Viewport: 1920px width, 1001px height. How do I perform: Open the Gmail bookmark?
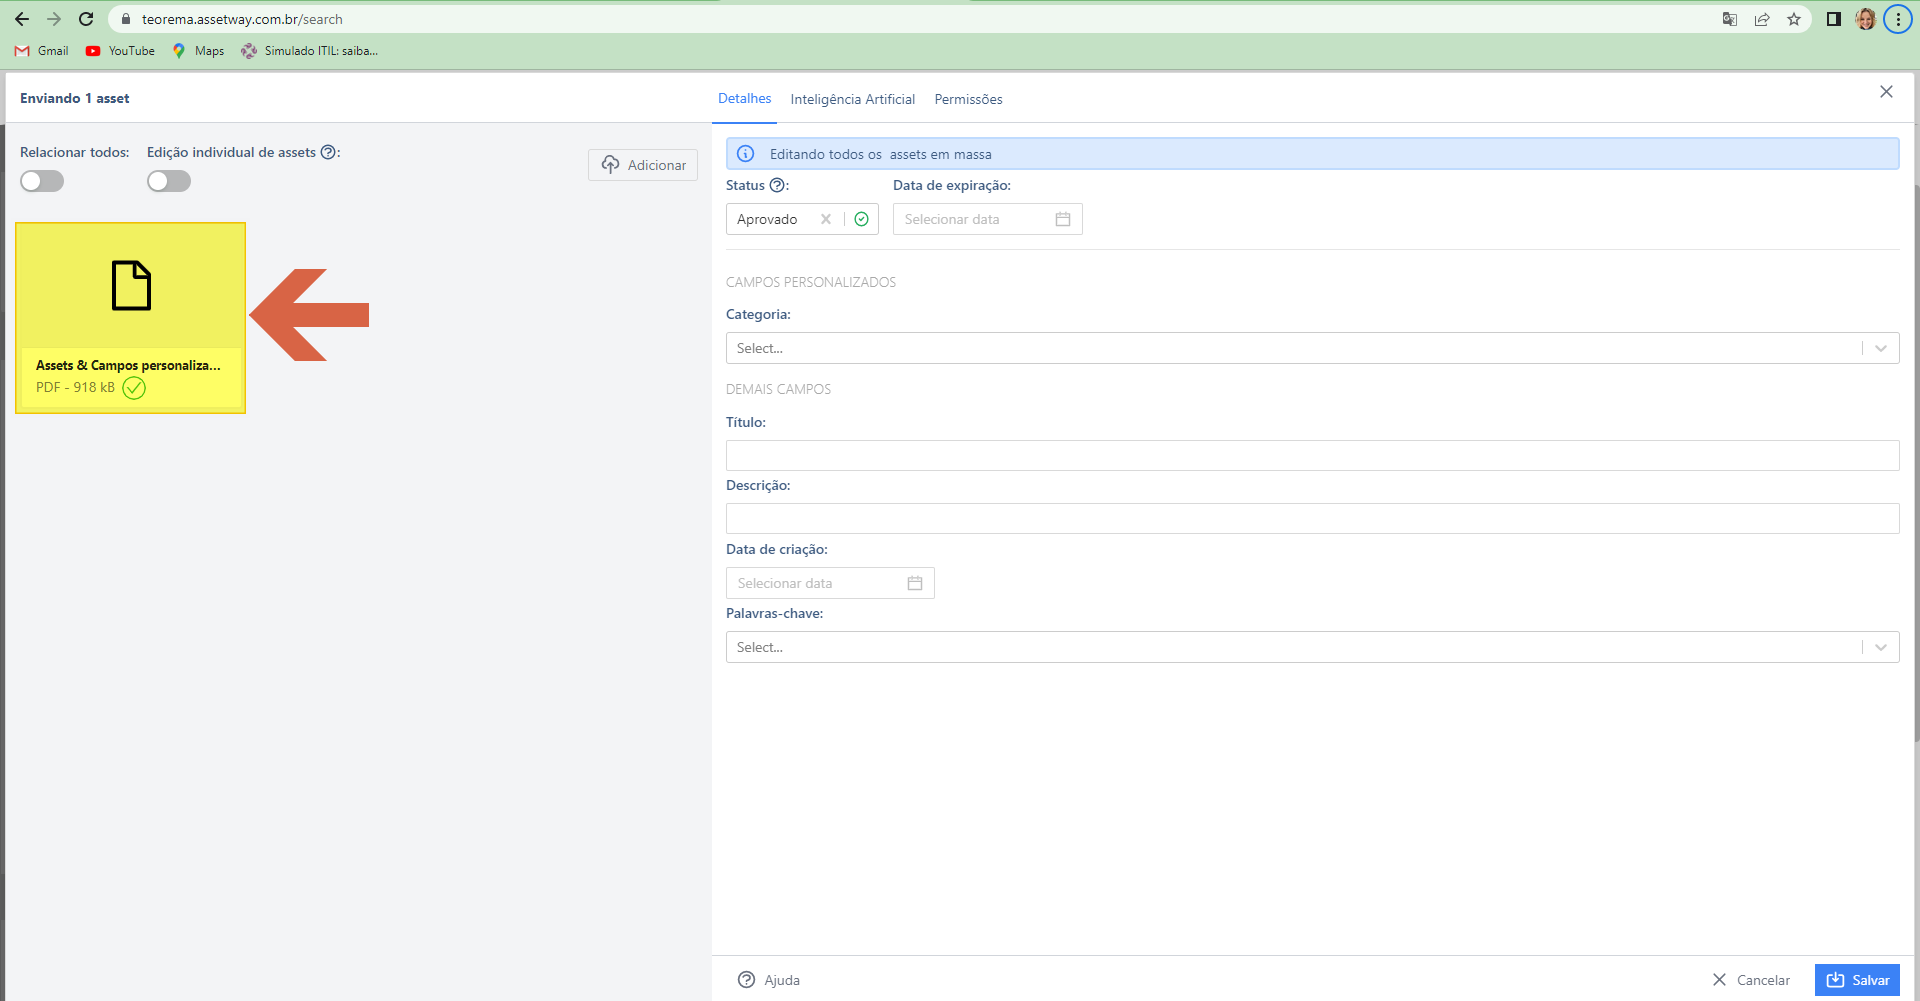42,51
